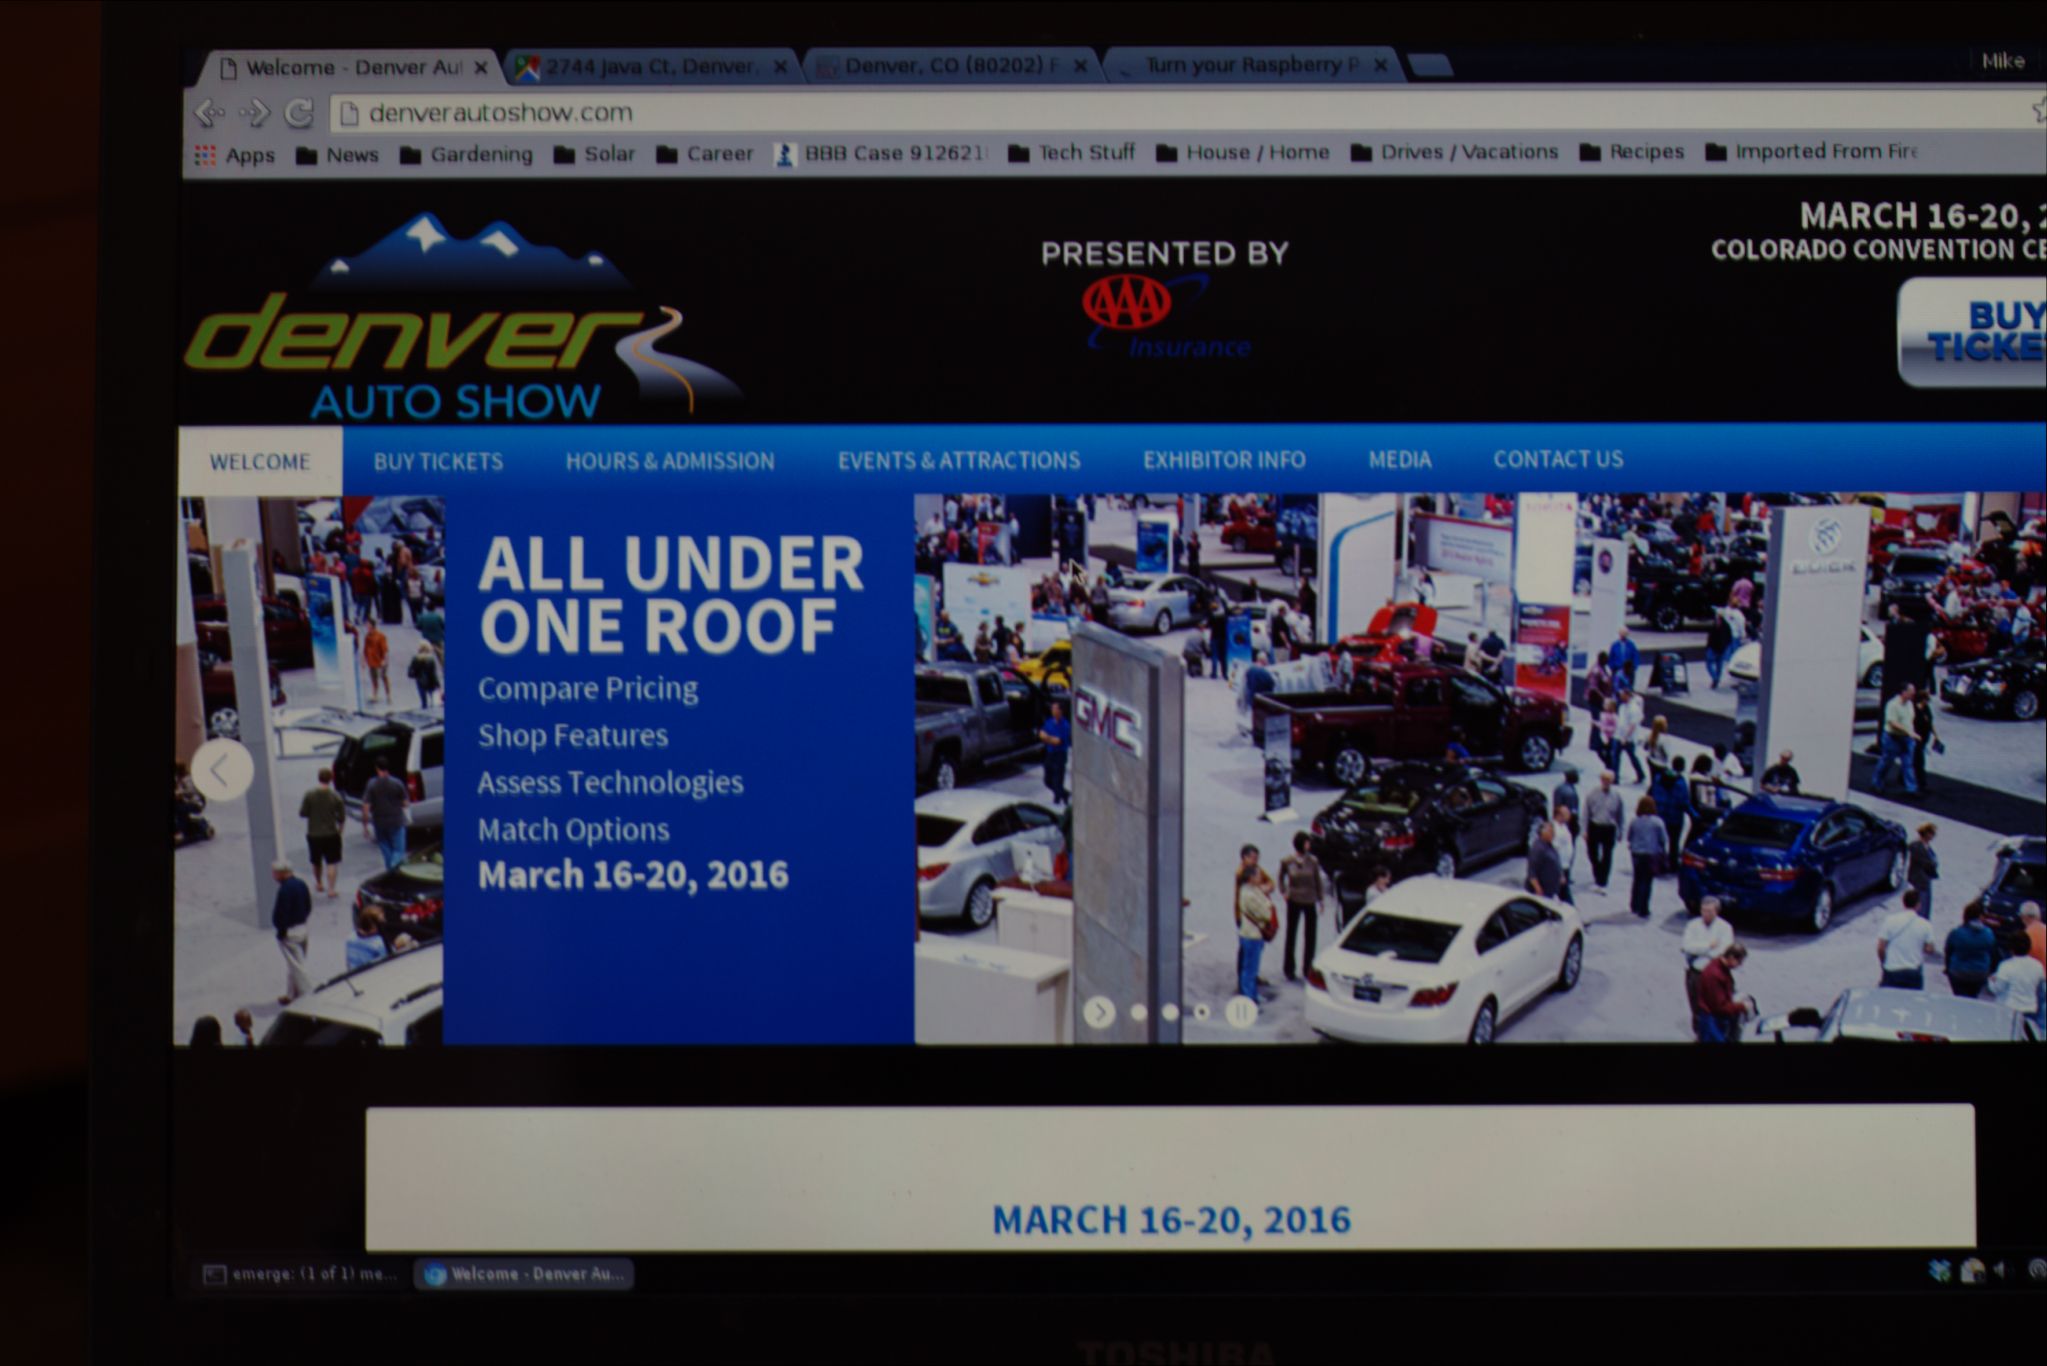Viewport: 2047px width, 1366px height.
Task: Open the Drives / Vacations bookmark folder
Action: (x=1455, y=152)
